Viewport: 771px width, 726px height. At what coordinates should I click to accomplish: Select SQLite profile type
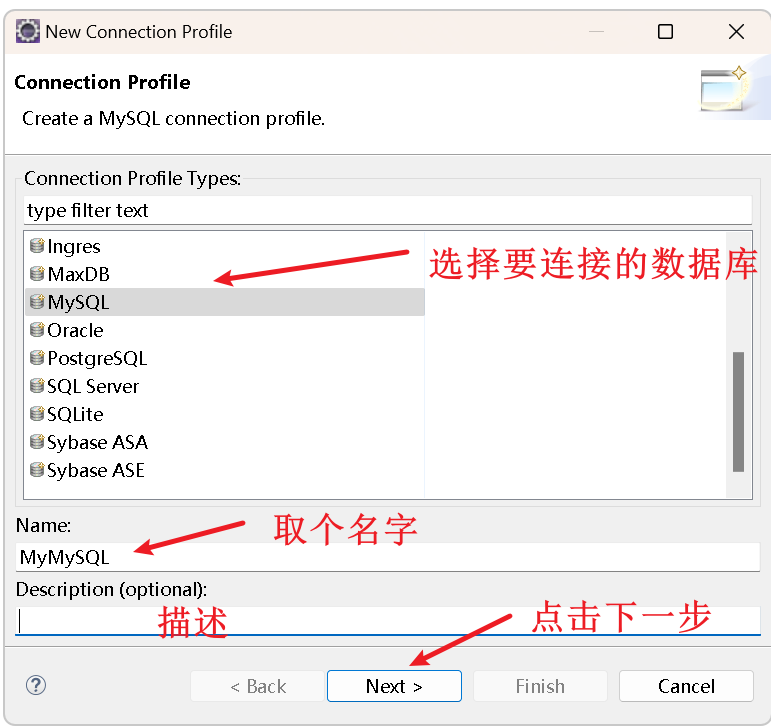tap(225, 414)
